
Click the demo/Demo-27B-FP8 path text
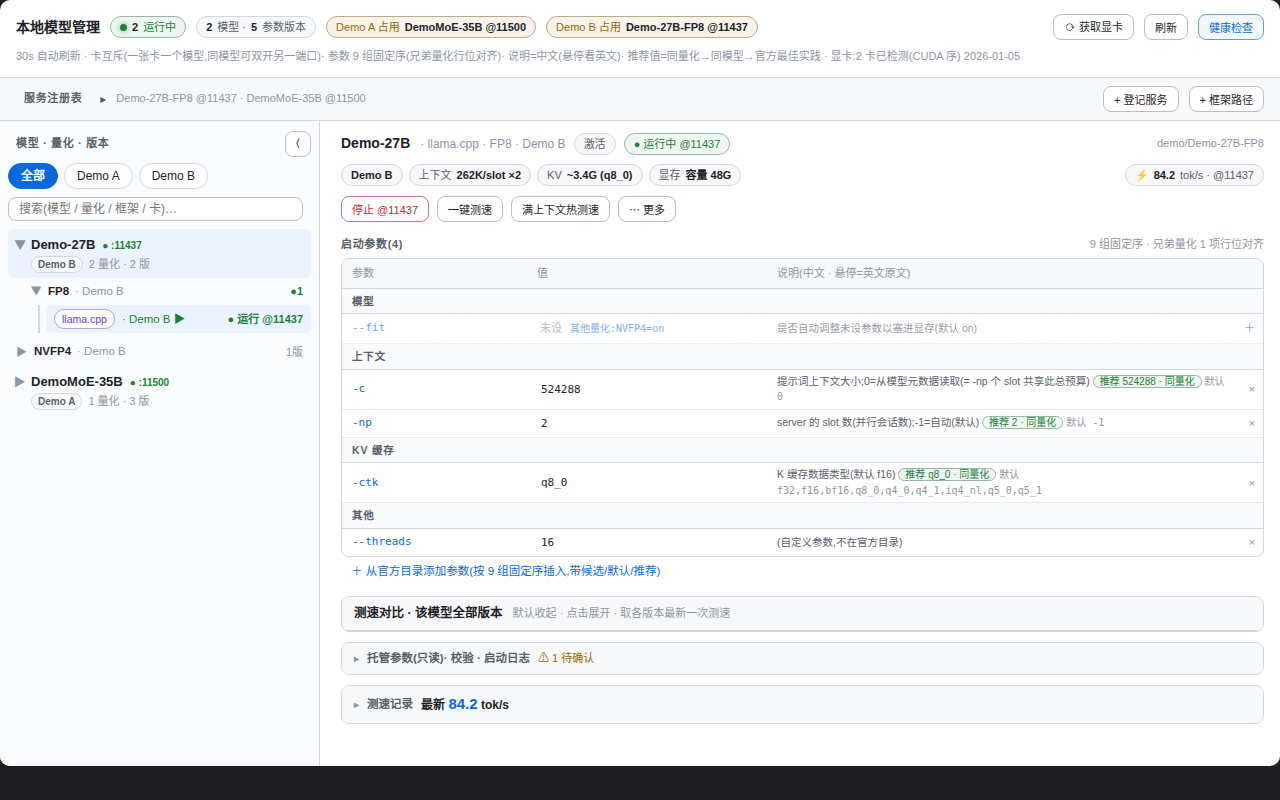1210,144
